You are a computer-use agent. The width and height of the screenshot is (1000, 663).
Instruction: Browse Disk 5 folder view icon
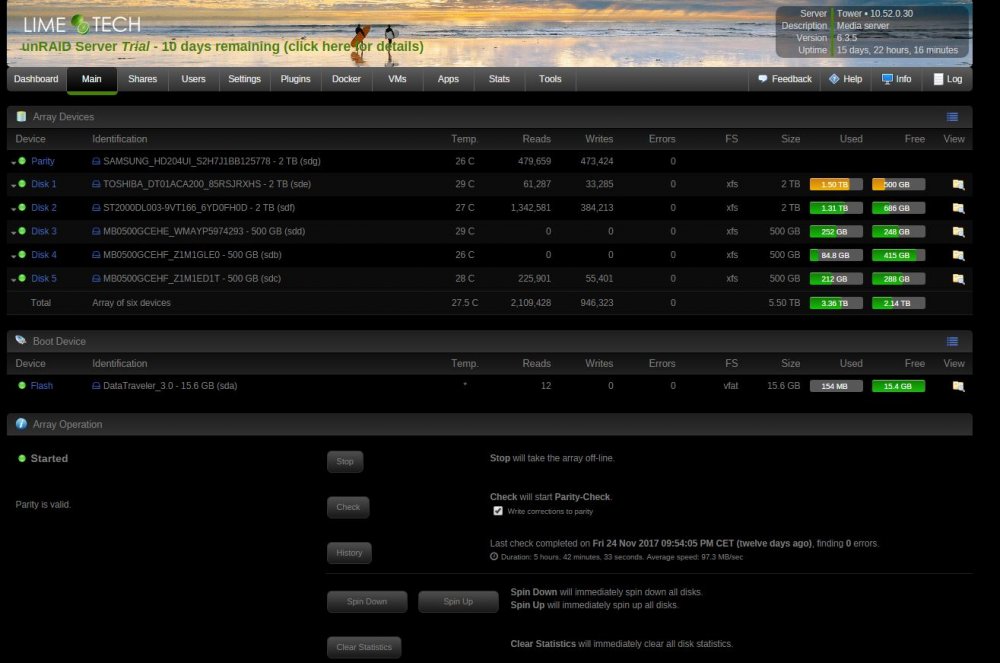click(x=958, y=279)
